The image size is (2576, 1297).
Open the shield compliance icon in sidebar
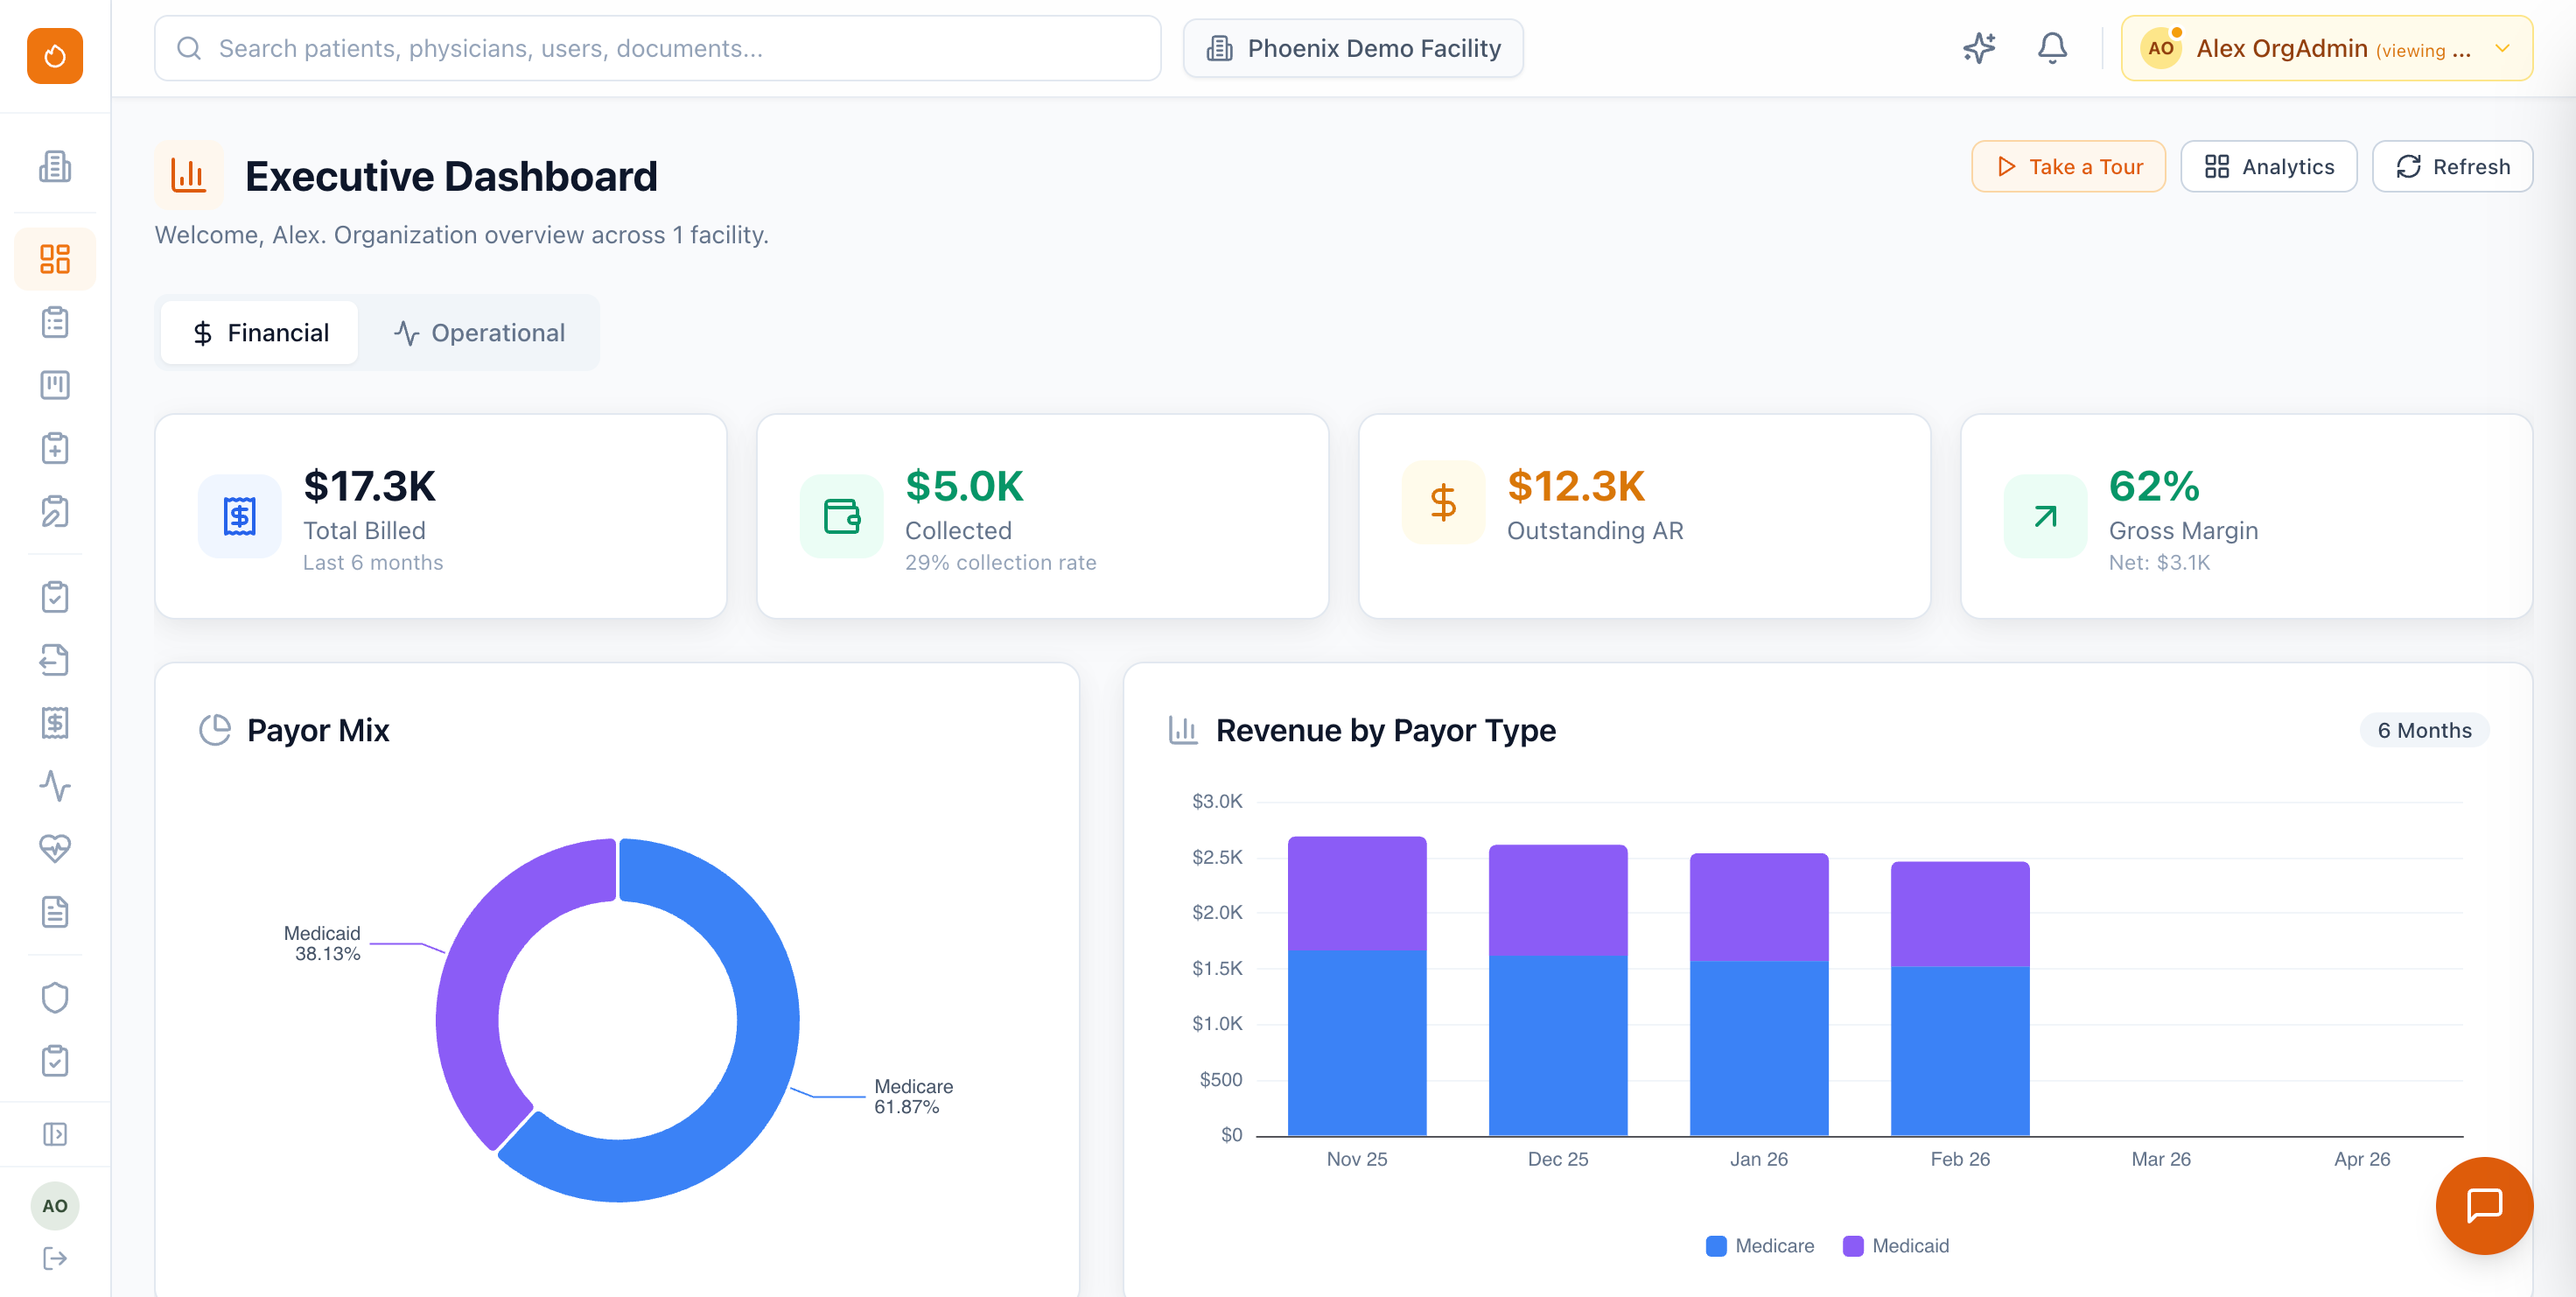(55, 996)
